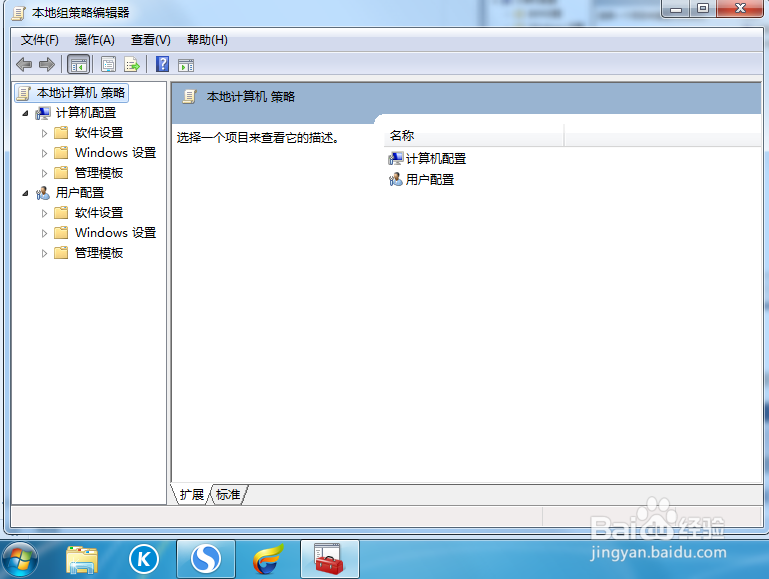Expand 管理模板 under 用户配置
Viewport: 769px width, 579px height.
[44, 253]
